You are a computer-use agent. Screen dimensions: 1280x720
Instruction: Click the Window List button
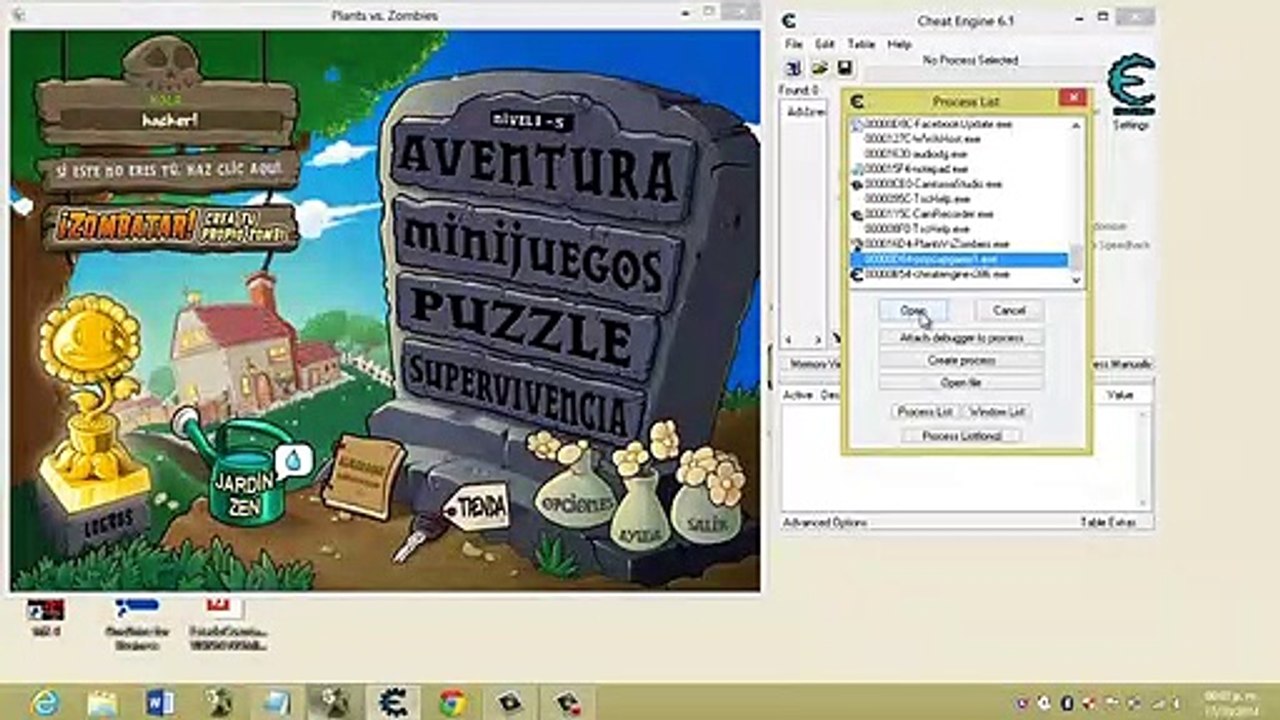997,412
